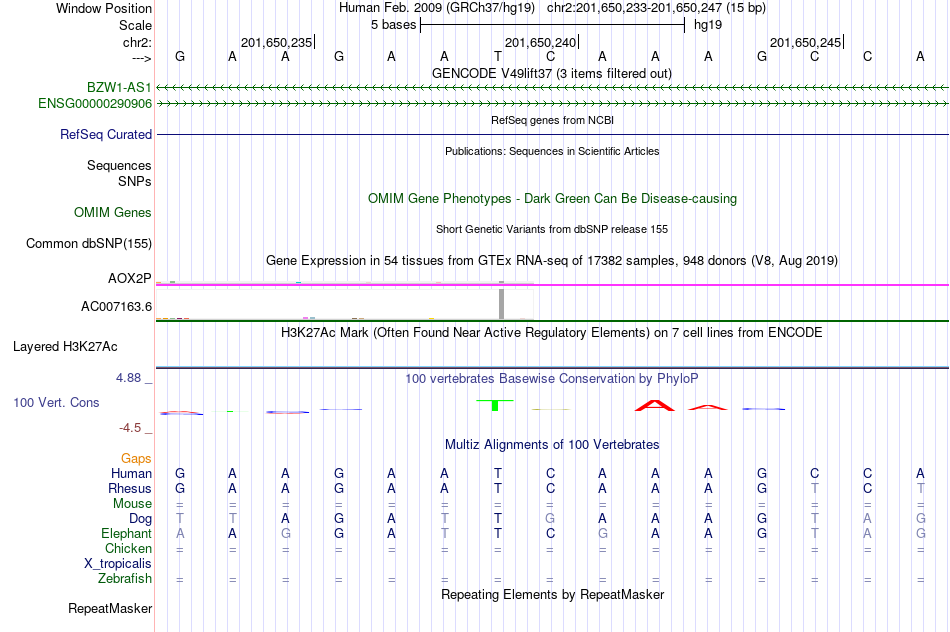This screenshot has height=632, width=950.
Task: Click the 4.88 PhyloP upper scale value
Action: (128, 378)
